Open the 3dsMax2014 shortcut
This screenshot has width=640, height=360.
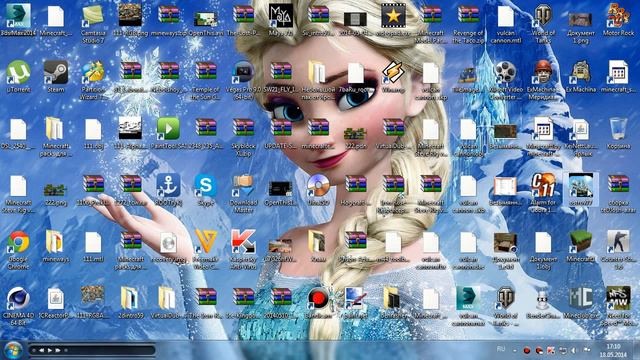pos(18,20)
